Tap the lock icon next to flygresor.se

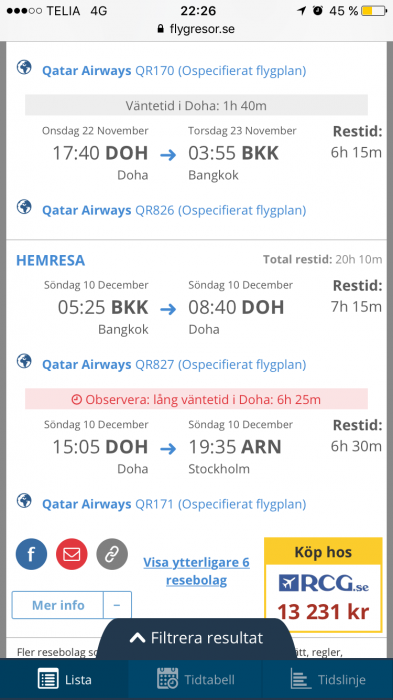[x=161, y=29]
